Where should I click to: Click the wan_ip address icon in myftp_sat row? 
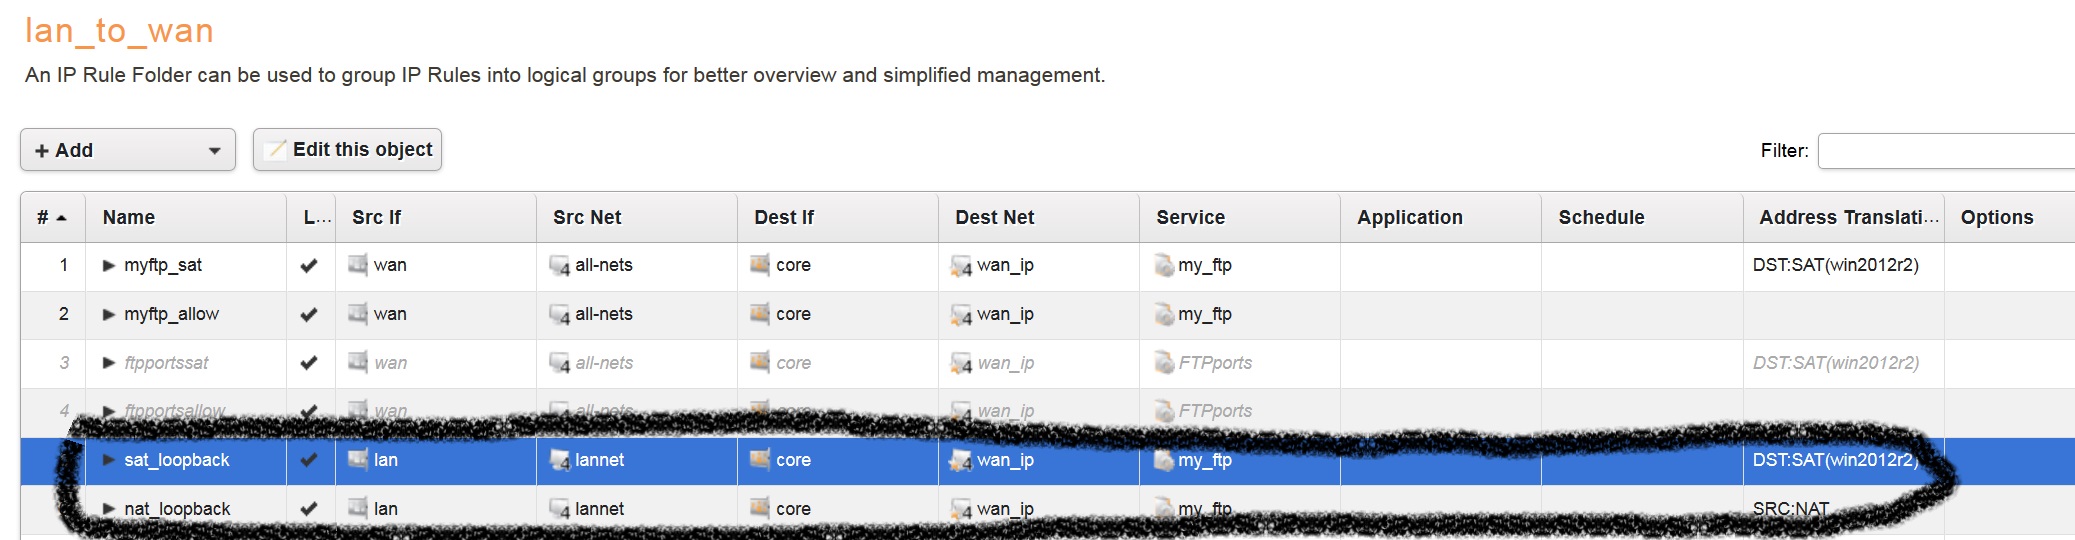[x=961, y=266]
